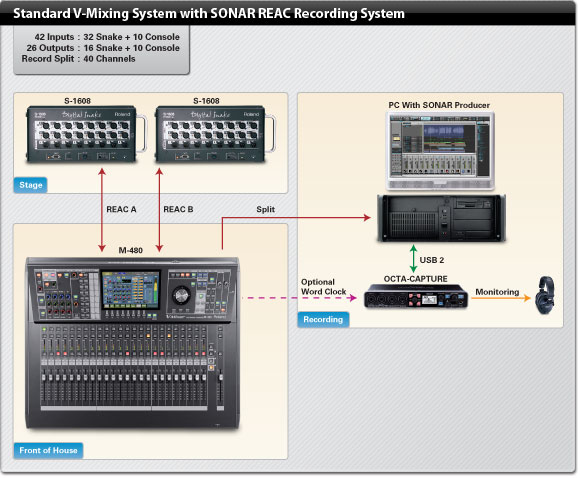Click the 'S-1608' label above the right snake
Image resolution: width=580 pixels, height=478 pixels.
point(206,101)
